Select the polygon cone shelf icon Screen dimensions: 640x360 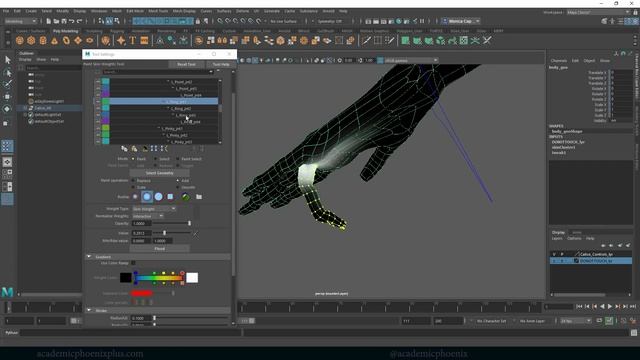pos(54,40)
